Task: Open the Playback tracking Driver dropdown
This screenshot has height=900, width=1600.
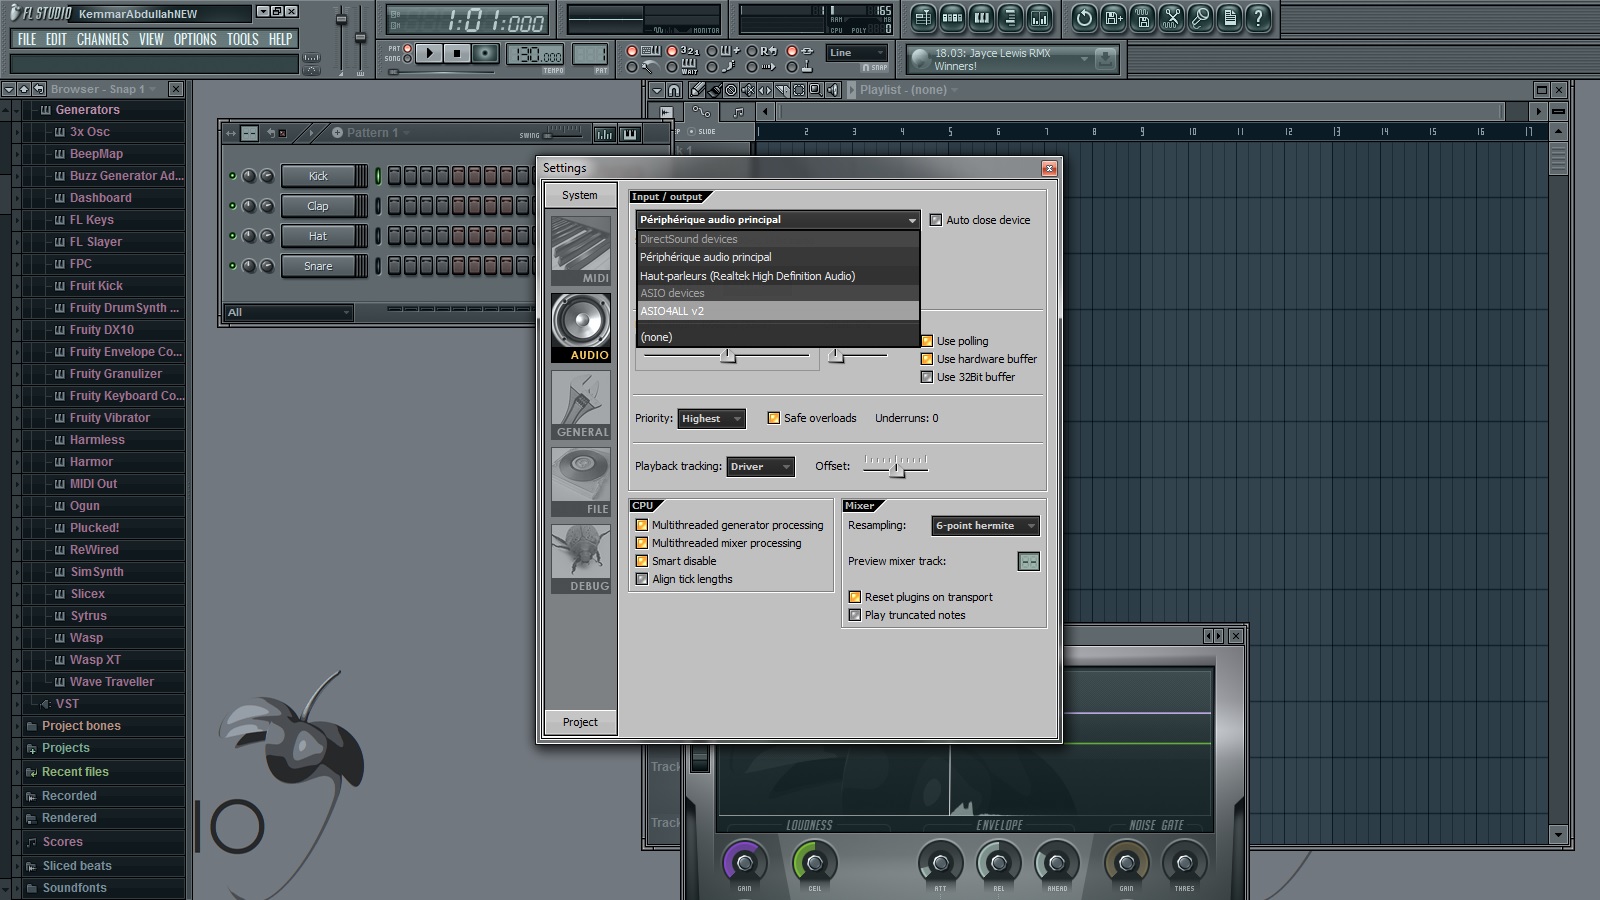Action: point(760,467)
